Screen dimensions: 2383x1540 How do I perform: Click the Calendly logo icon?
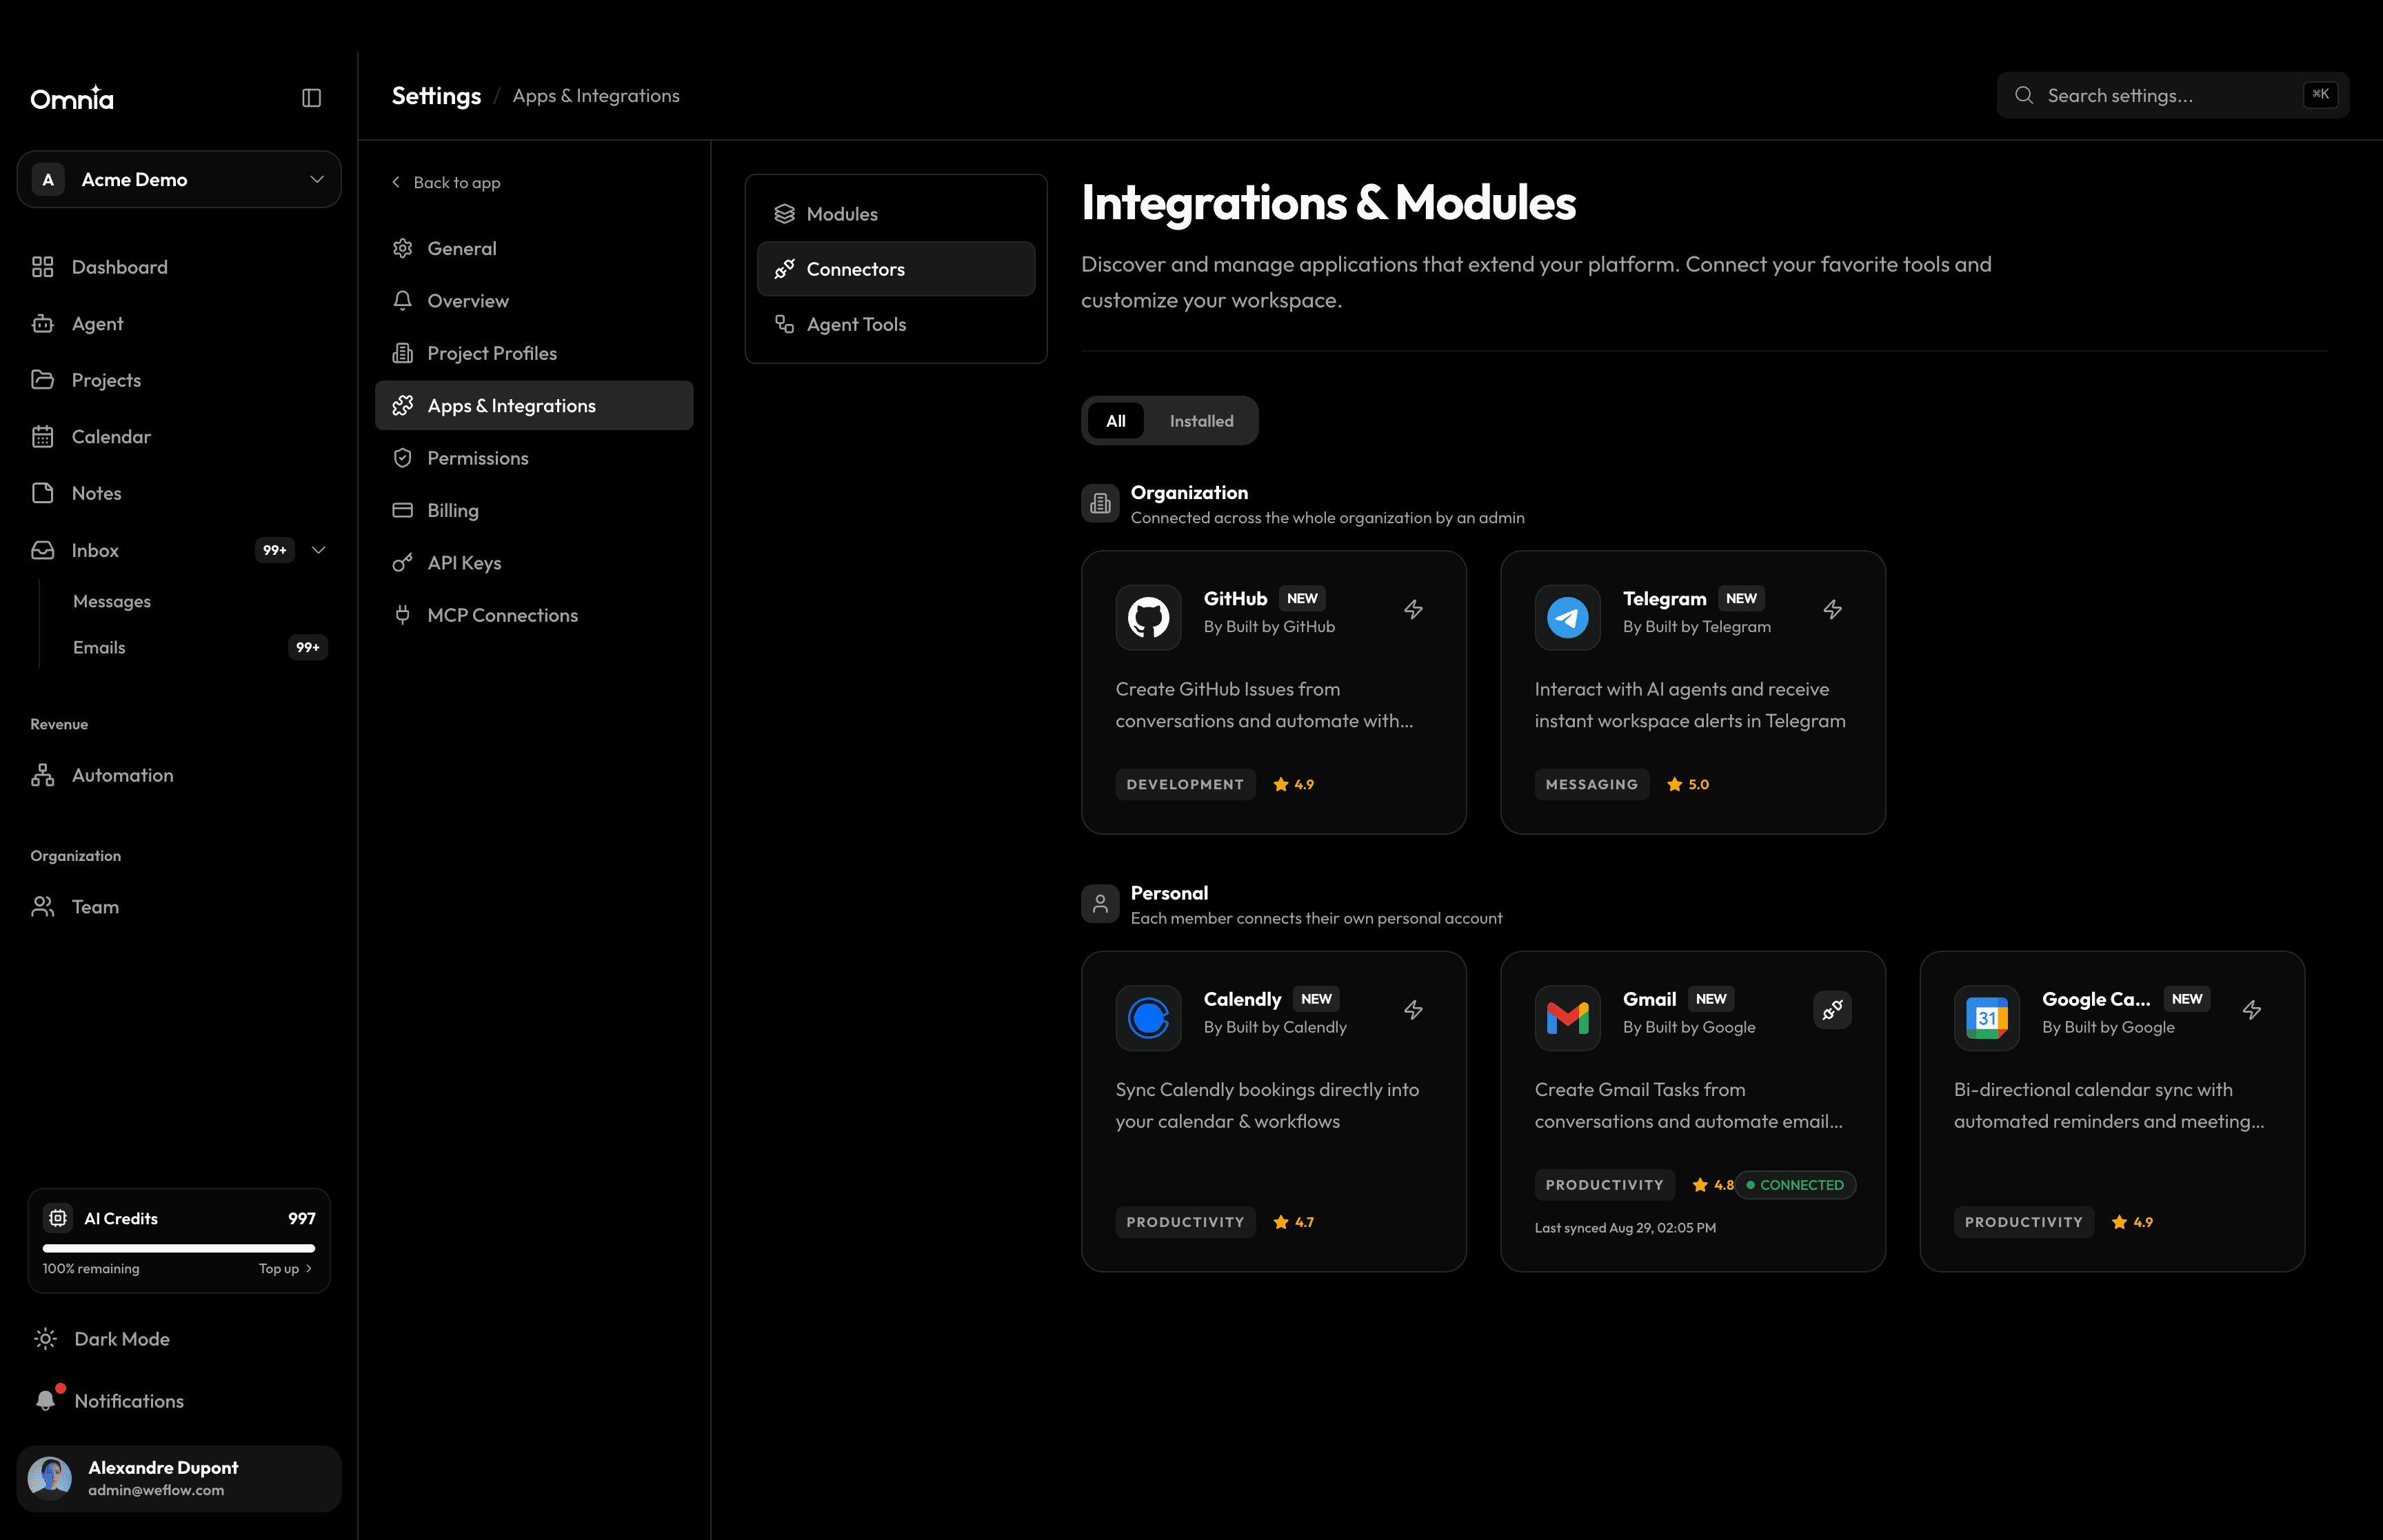[1148, 1018]
